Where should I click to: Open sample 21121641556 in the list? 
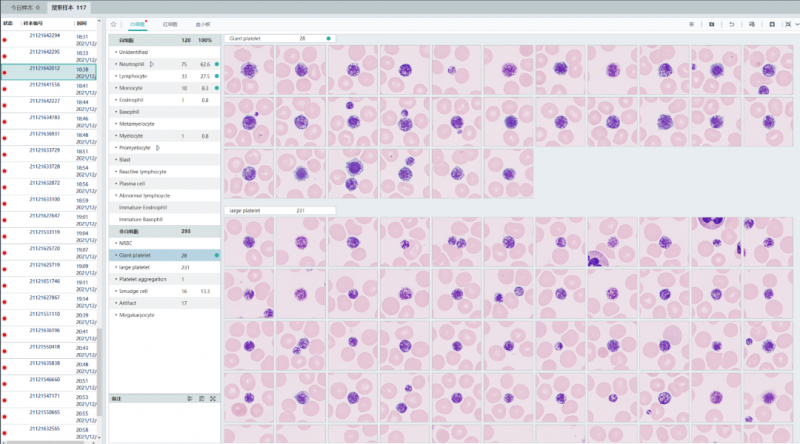point(49,88)
